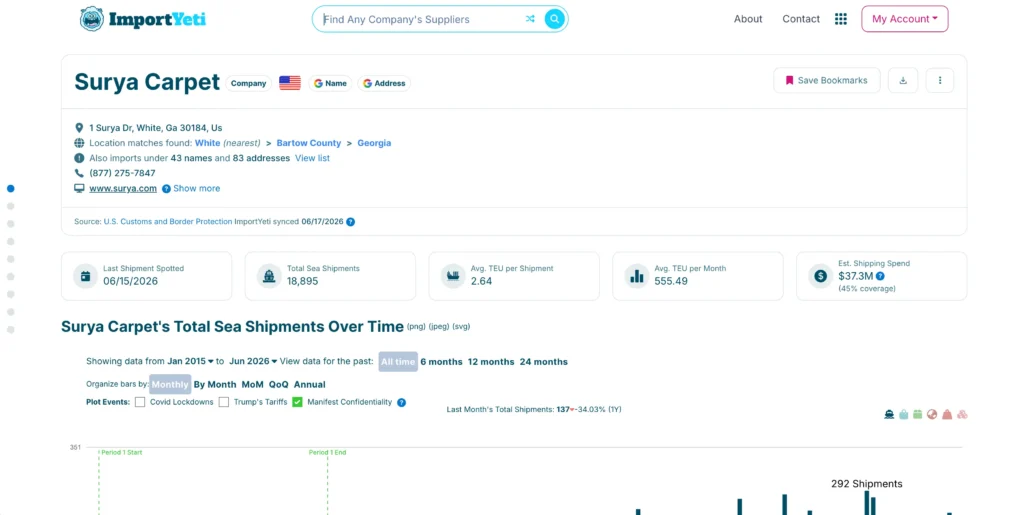Open the Jun 2026 end date dropdown
The image size is (1024, 515).
coord(253,361)
